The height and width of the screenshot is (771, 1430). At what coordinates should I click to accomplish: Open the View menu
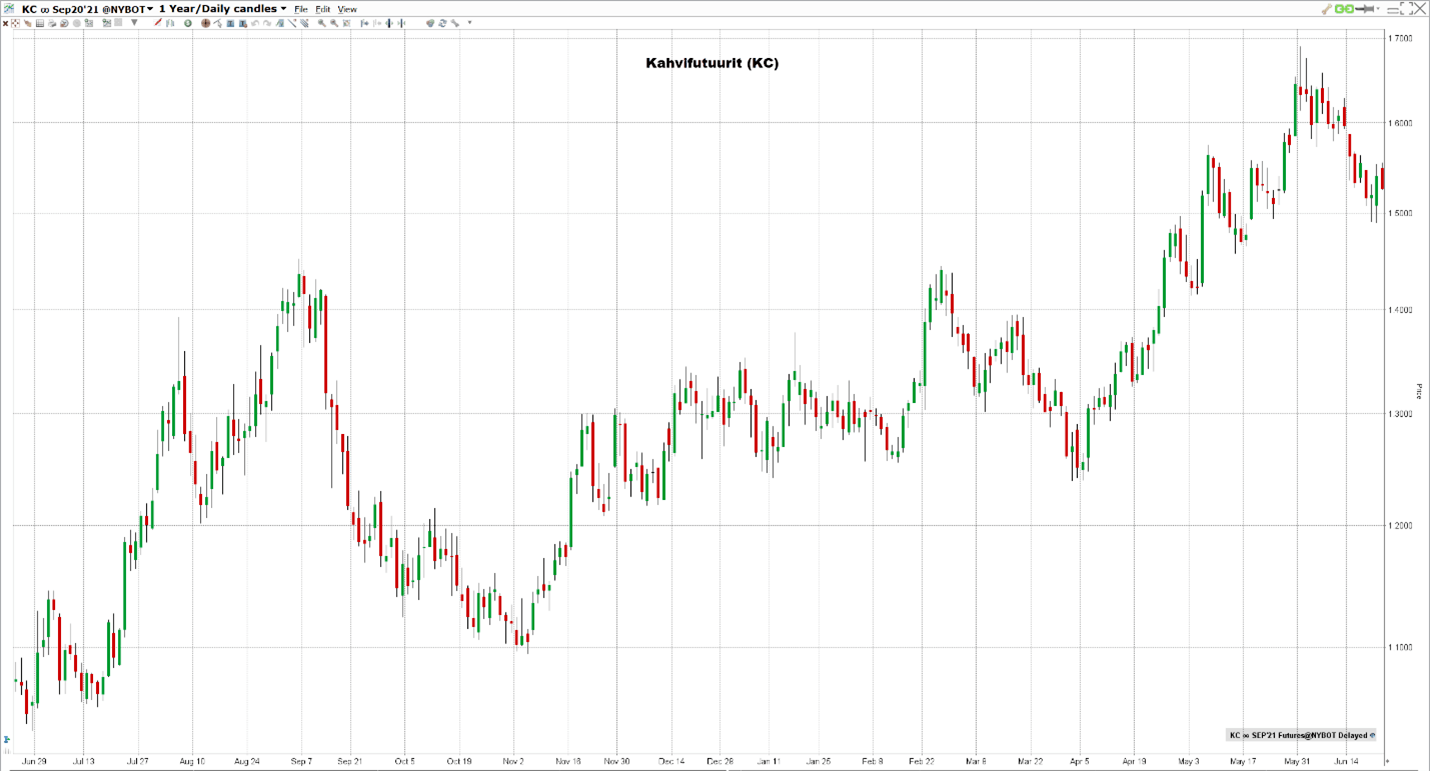pyautogui.click(x=347, y=9)
